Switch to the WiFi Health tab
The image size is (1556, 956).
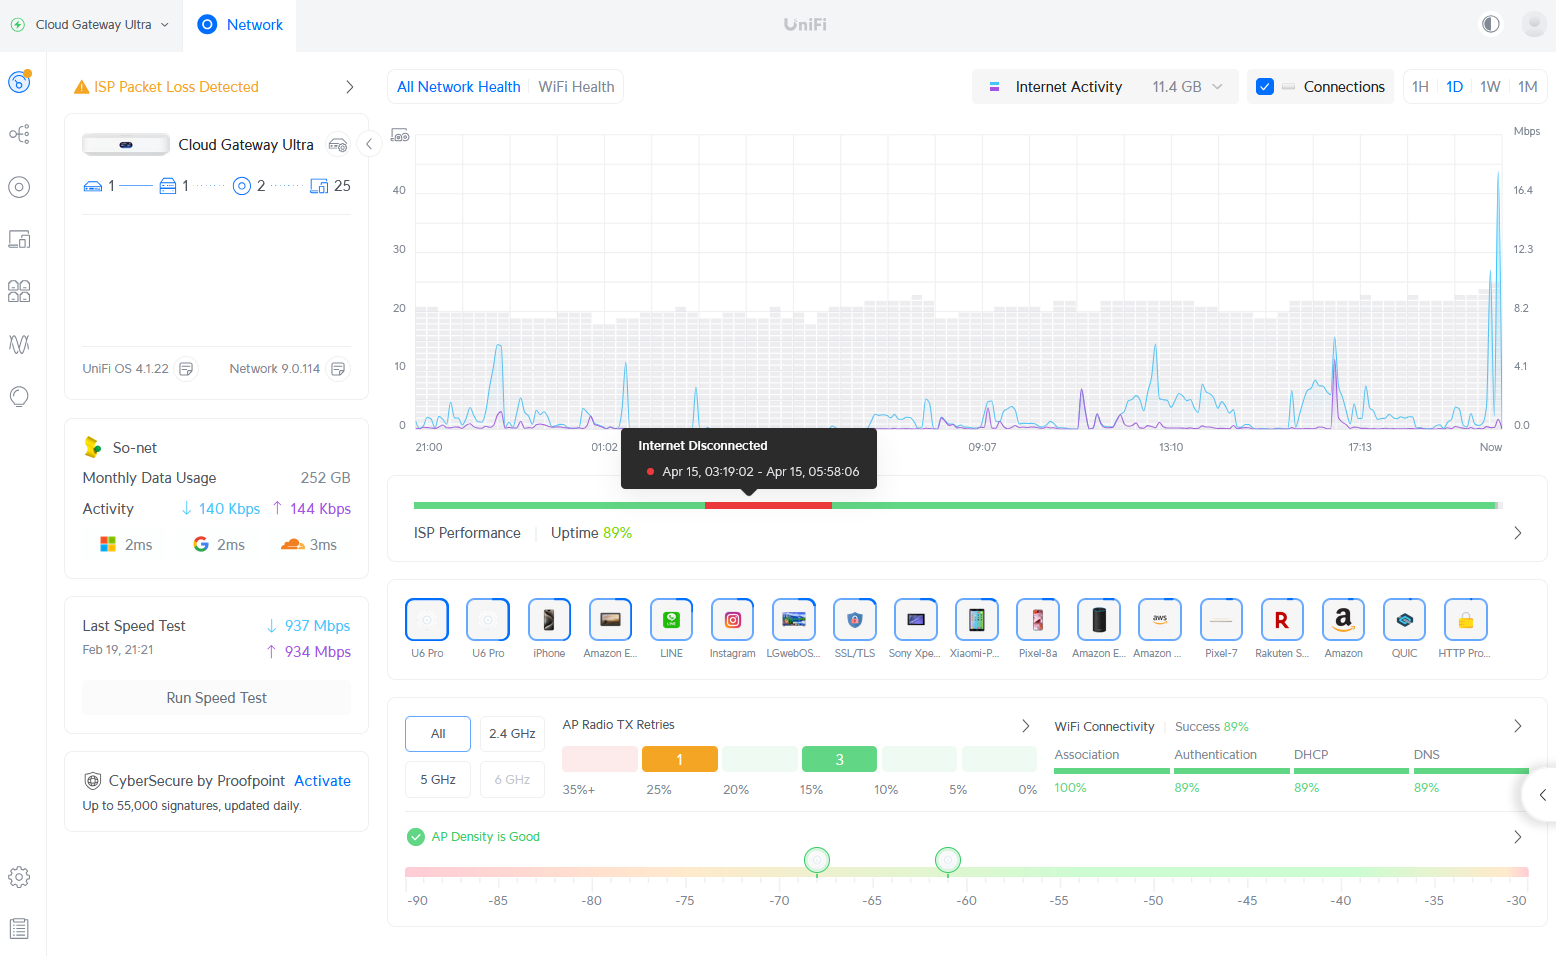(x=576, y=87)
